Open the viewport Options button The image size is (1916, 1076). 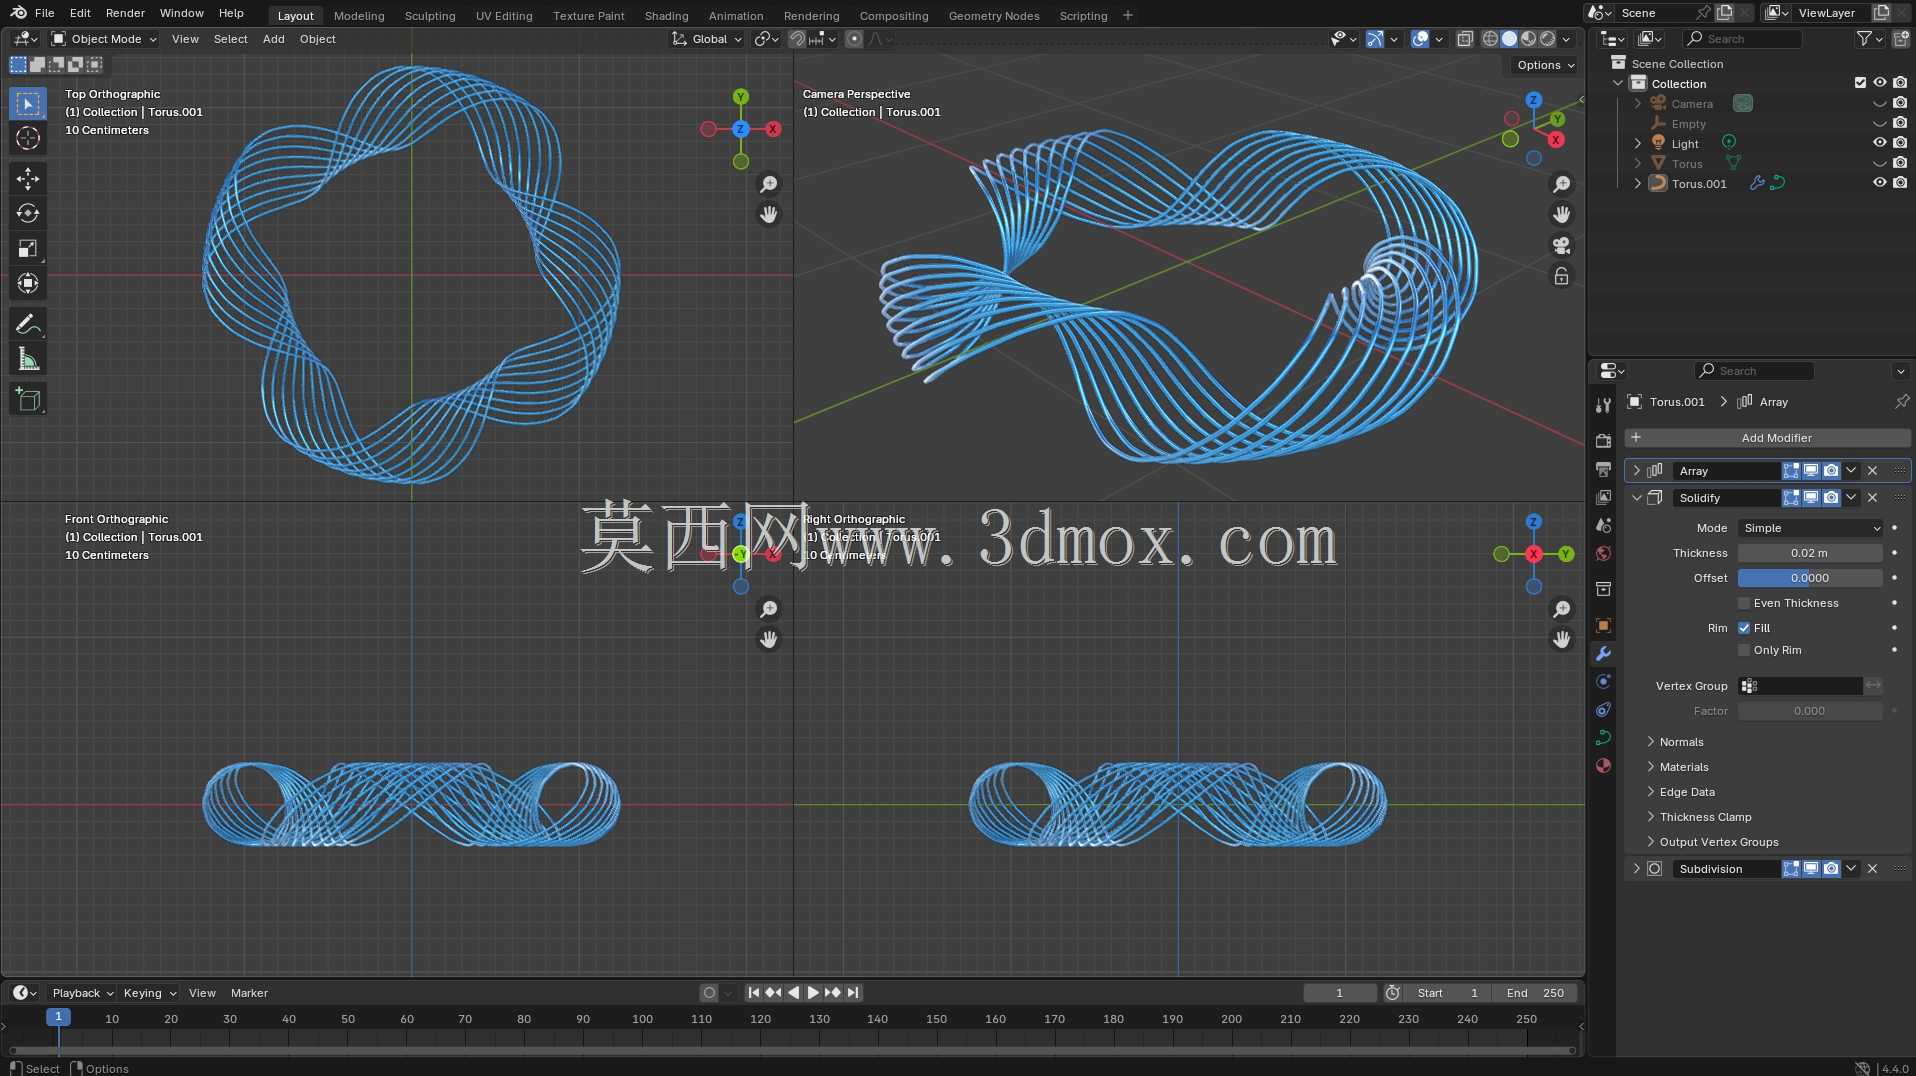pyautogui.click(x=1545, y=65)
